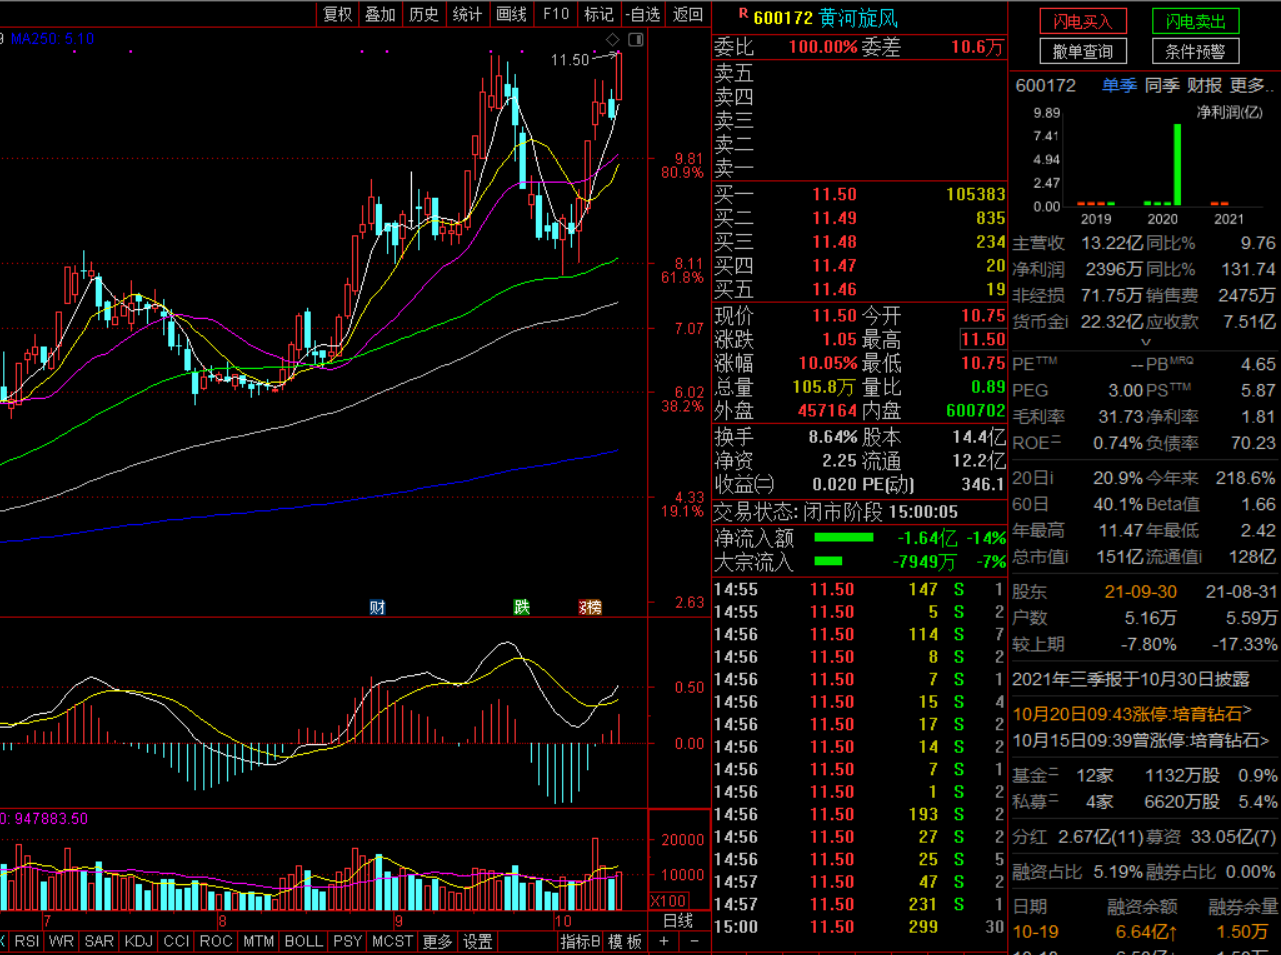Open the F10 company info
1281x955 pixels.
pos(556,14)
